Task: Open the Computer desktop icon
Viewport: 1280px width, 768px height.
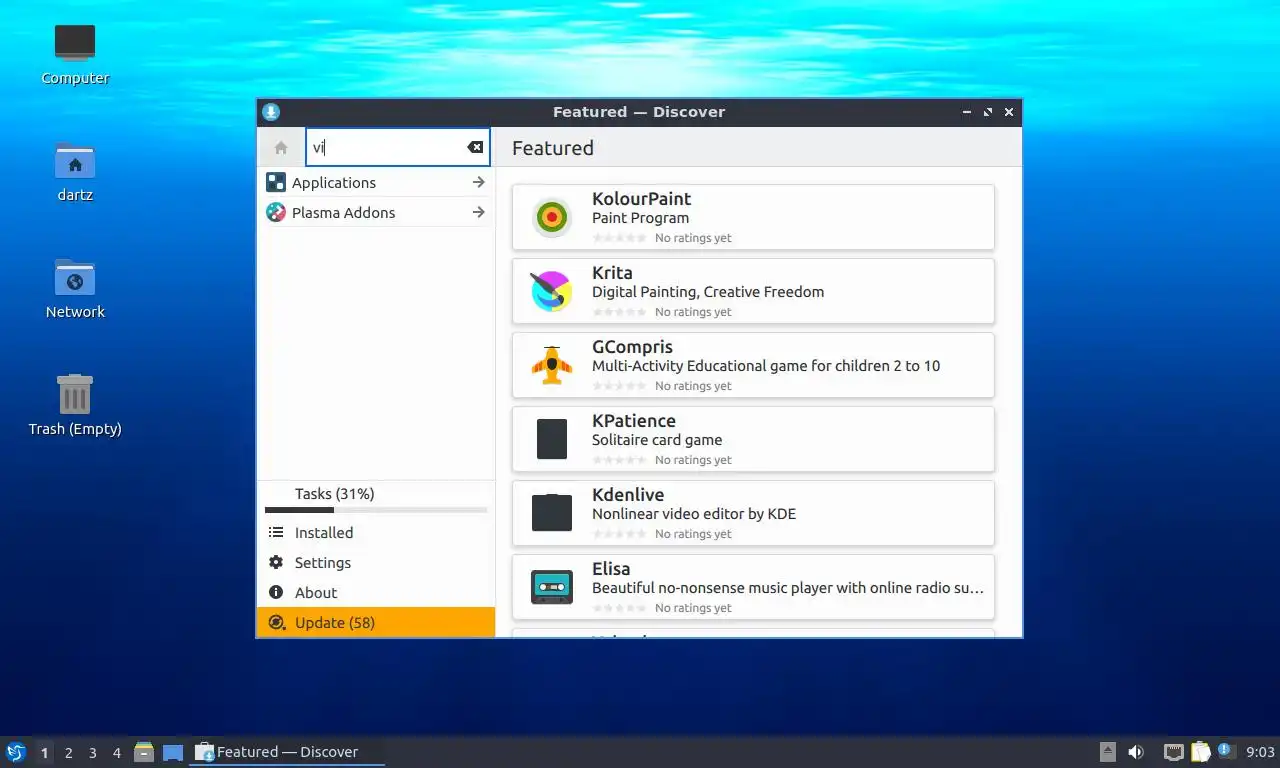Action: point(75,43)
